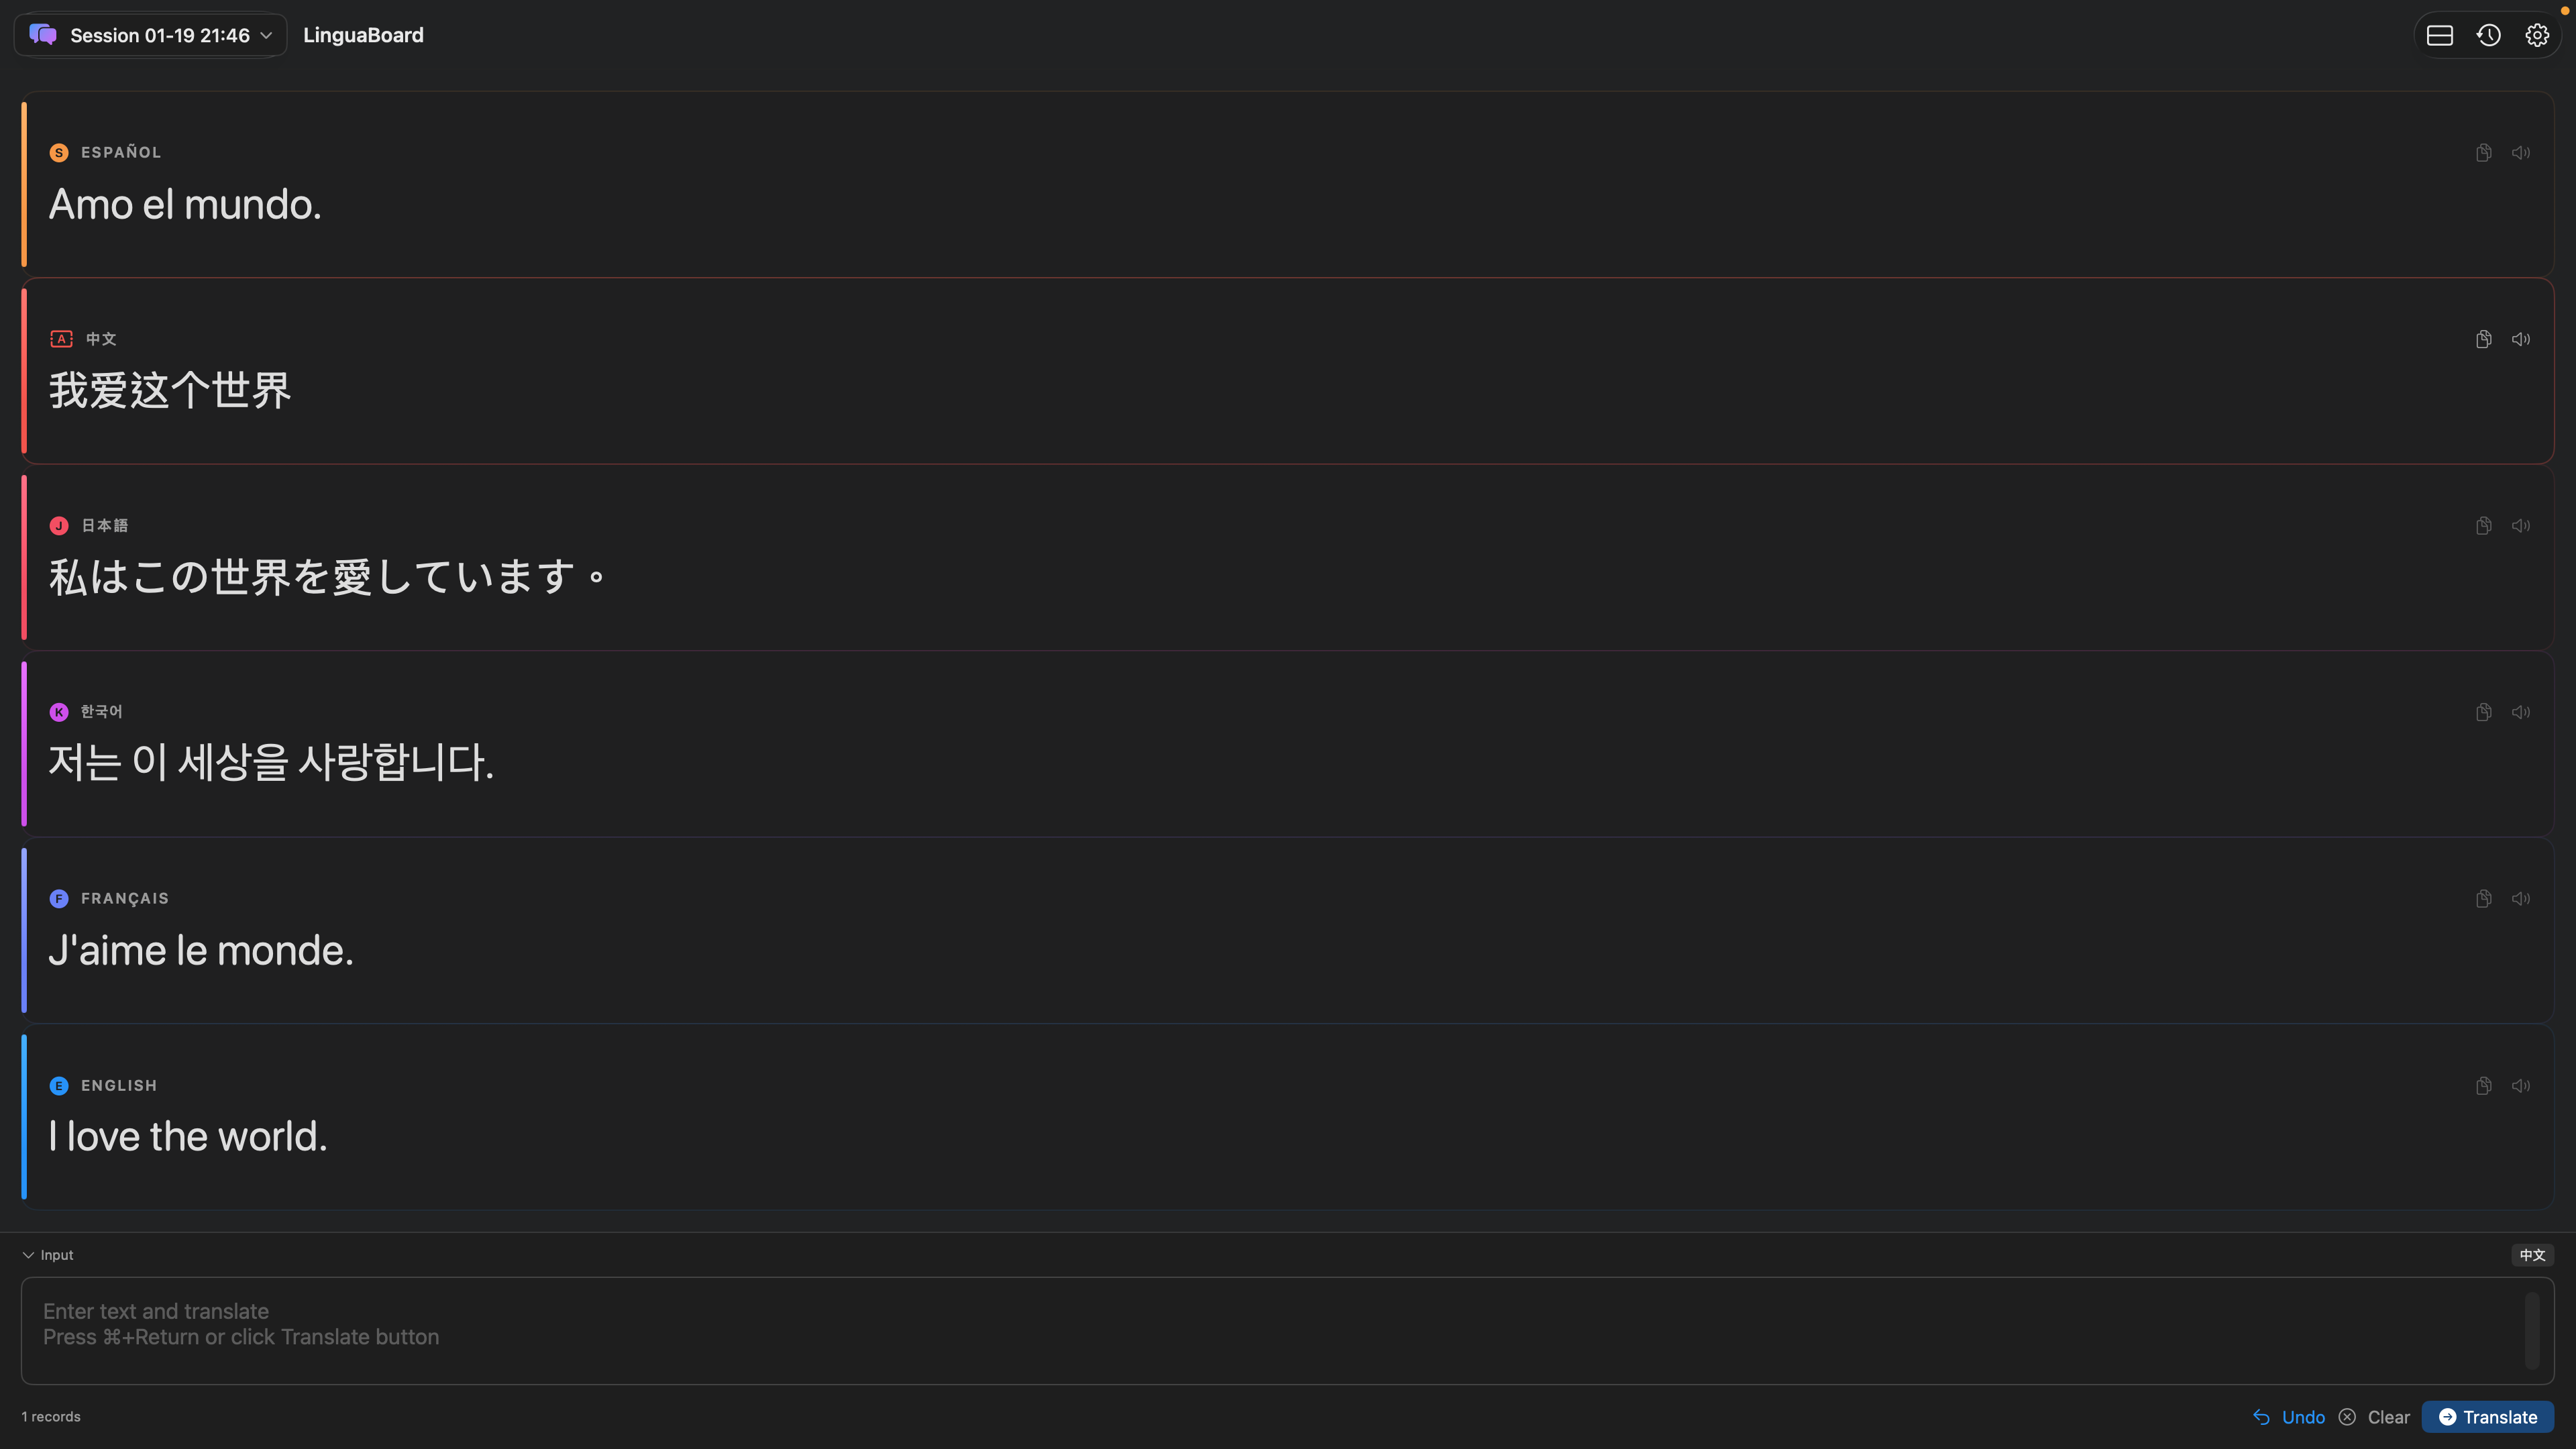Open translation history clock icon
This screenshot has height=1449, width=2576.
tap(2489, 35)
